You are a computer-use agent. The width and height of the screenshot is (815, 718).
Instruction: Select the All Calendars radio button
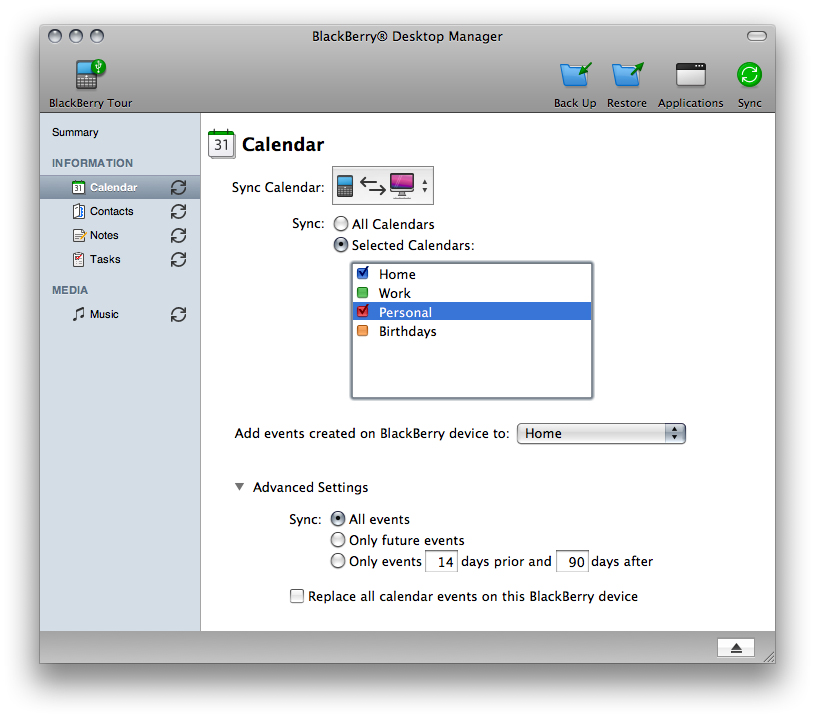tap(341, 224)
